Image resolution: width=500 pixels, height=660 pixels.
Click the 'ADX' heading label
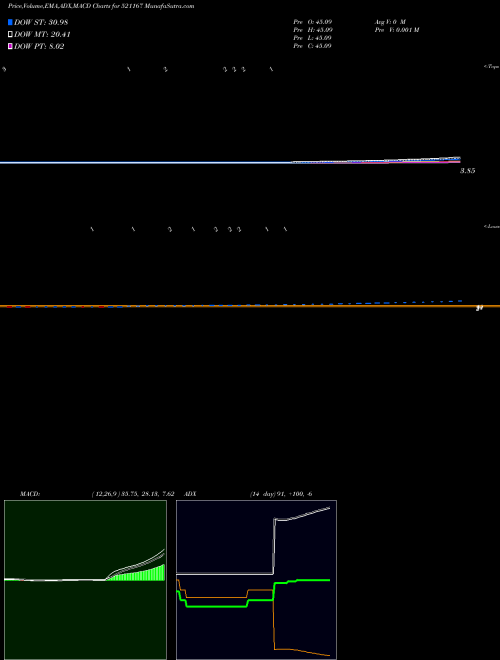(191, 494)
